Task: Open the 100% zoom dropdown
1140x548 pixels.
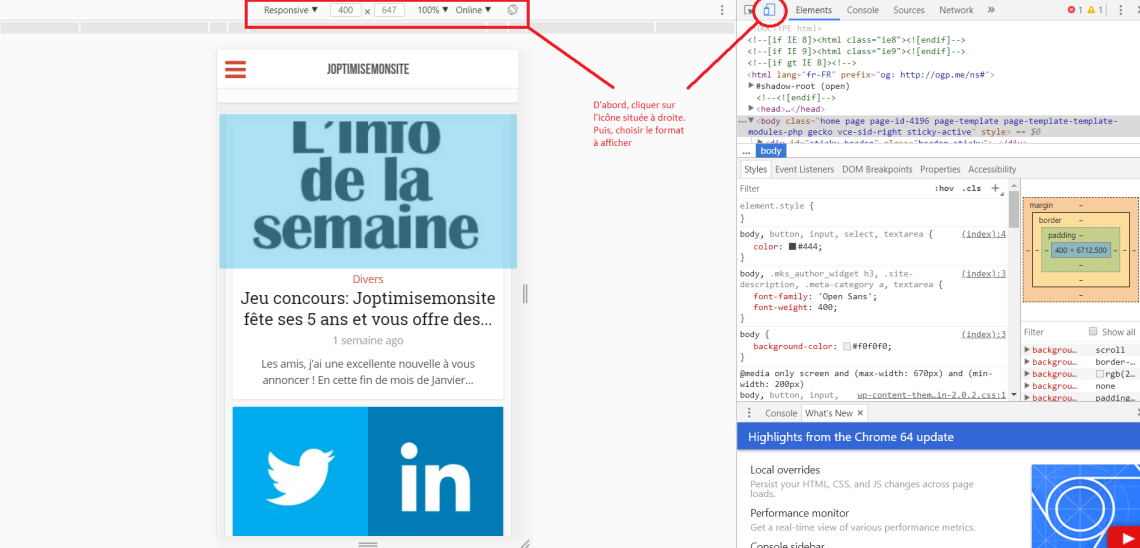Action: coord(432,10)
